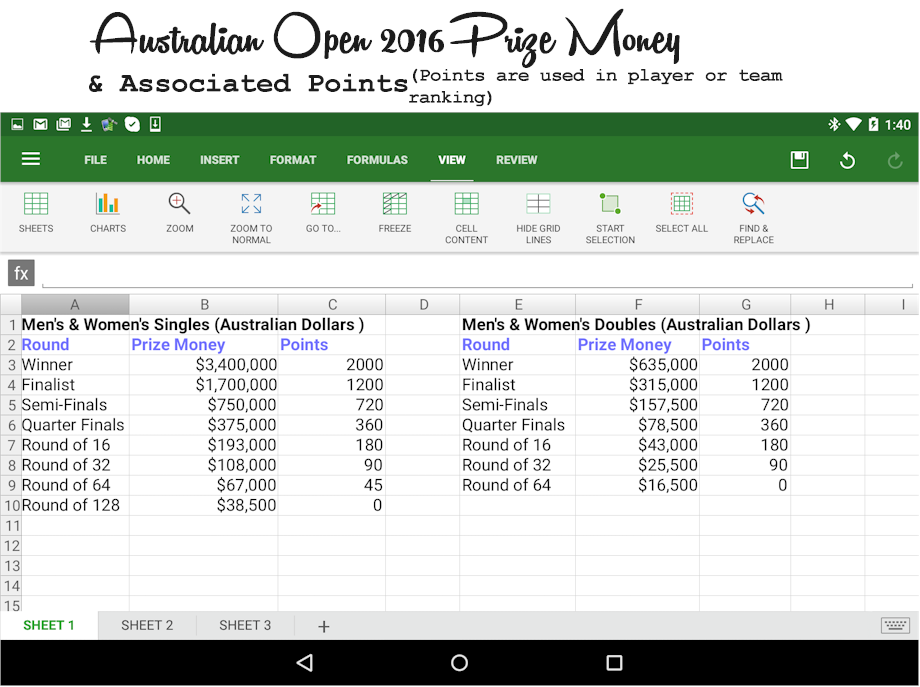Switch to the HOME tab

coord(153,160)
